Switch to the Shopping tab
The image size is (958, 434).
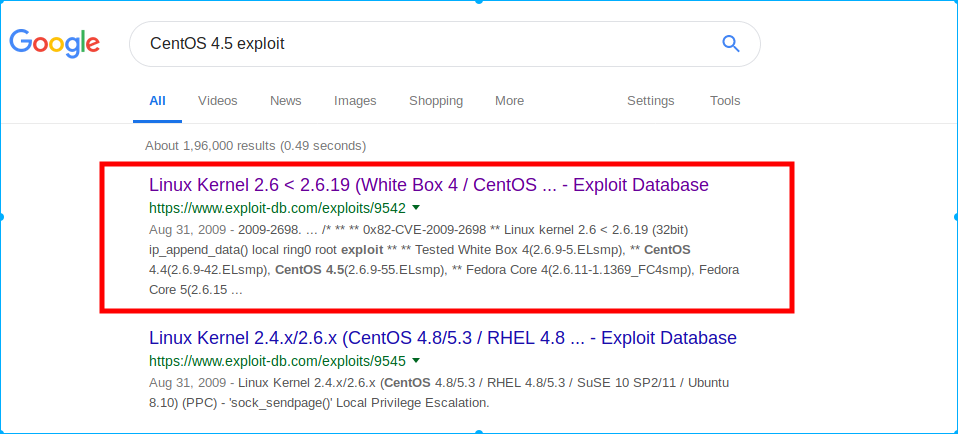[x=436, y=101]
